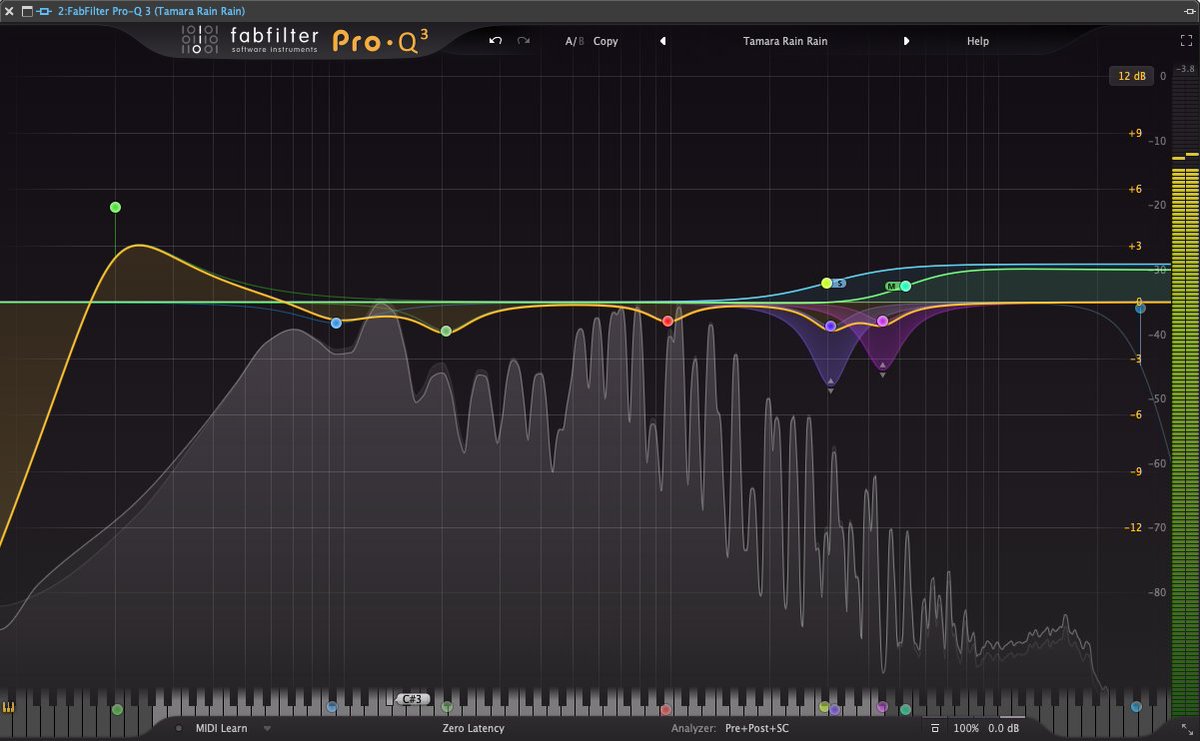Click the Redo arrow icon
This screenshot has height=741, width=1200.
[524, 41]
